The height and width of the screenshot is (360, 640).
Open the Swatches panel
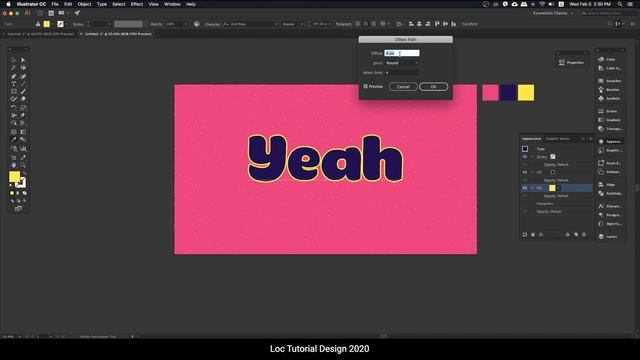pos(610,81)
